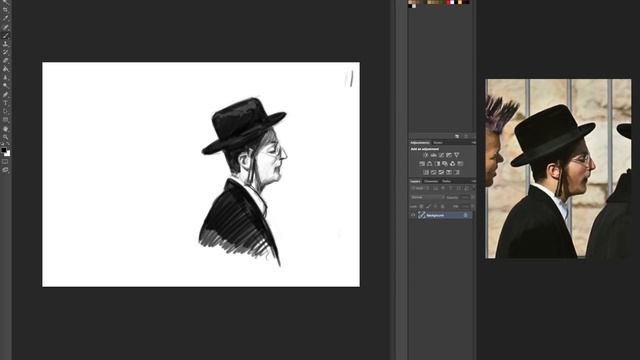The width and height of the screenshot is (640, 360).
Task: Switch to the Adjustments tab
Action: pyautogui.click(x=420, y=143)
